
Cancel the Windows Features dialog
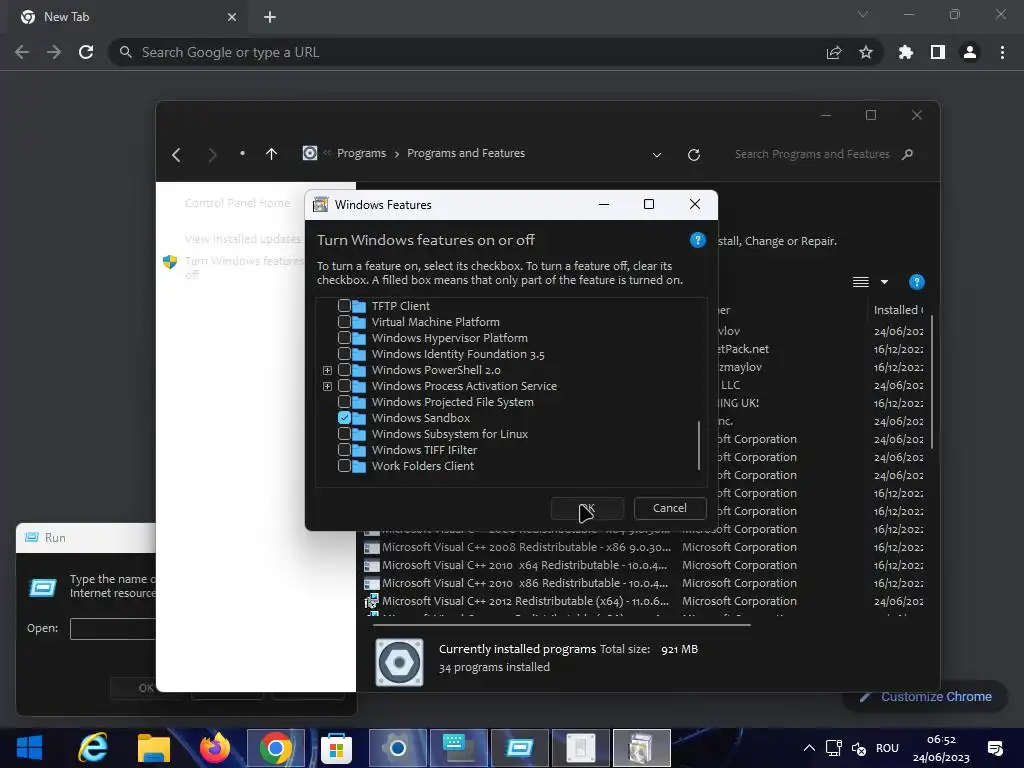click(x=670, y=508)
